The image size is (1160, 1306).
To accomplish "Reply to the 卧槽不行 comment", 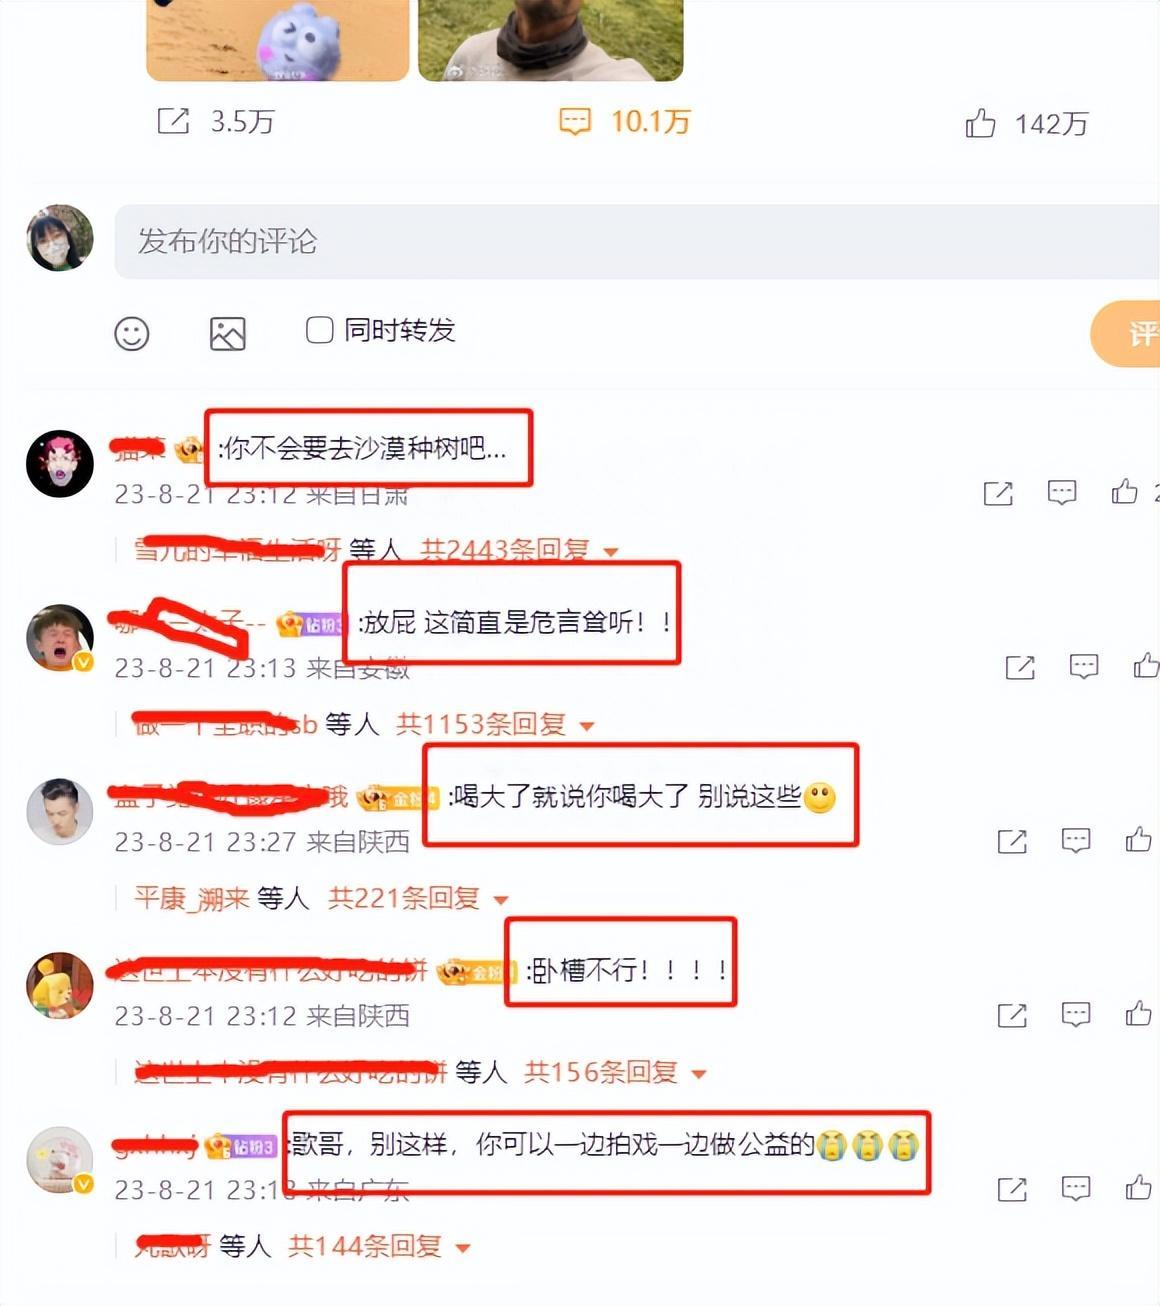I will [x=1076, y=1015].
